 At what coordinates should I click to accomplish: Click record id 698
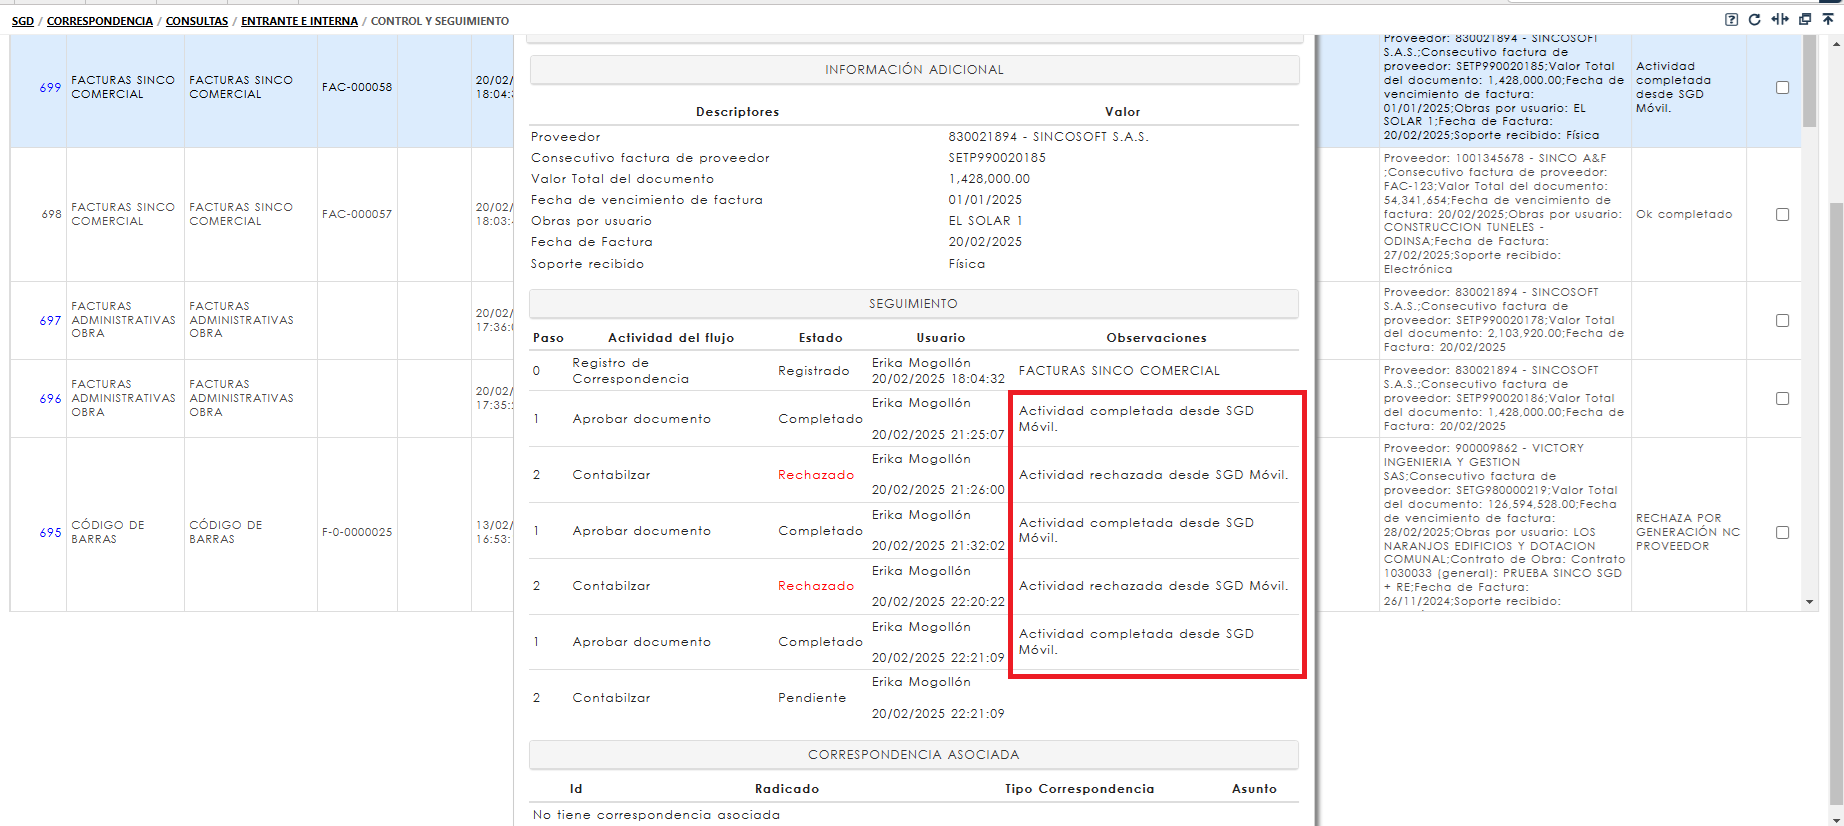pos(51,214)
